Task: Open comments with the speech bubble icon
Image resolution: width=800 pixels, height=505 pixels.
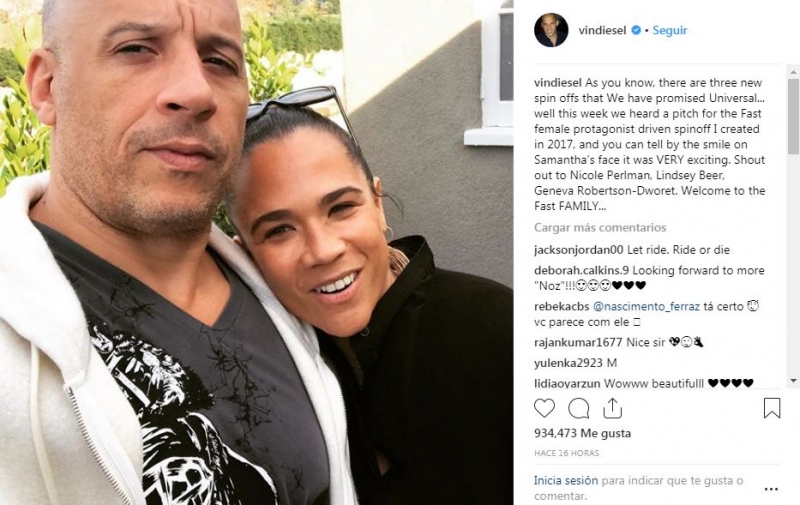Action: click(579, 408)
